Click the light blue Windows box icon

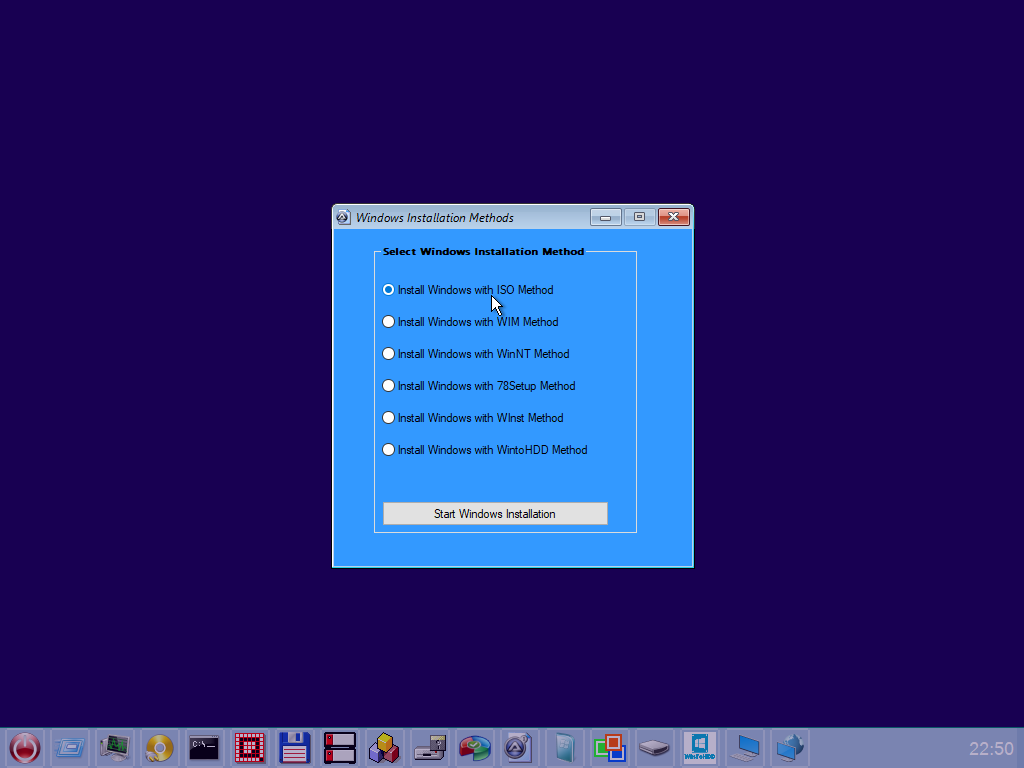[x=564, y=748]
